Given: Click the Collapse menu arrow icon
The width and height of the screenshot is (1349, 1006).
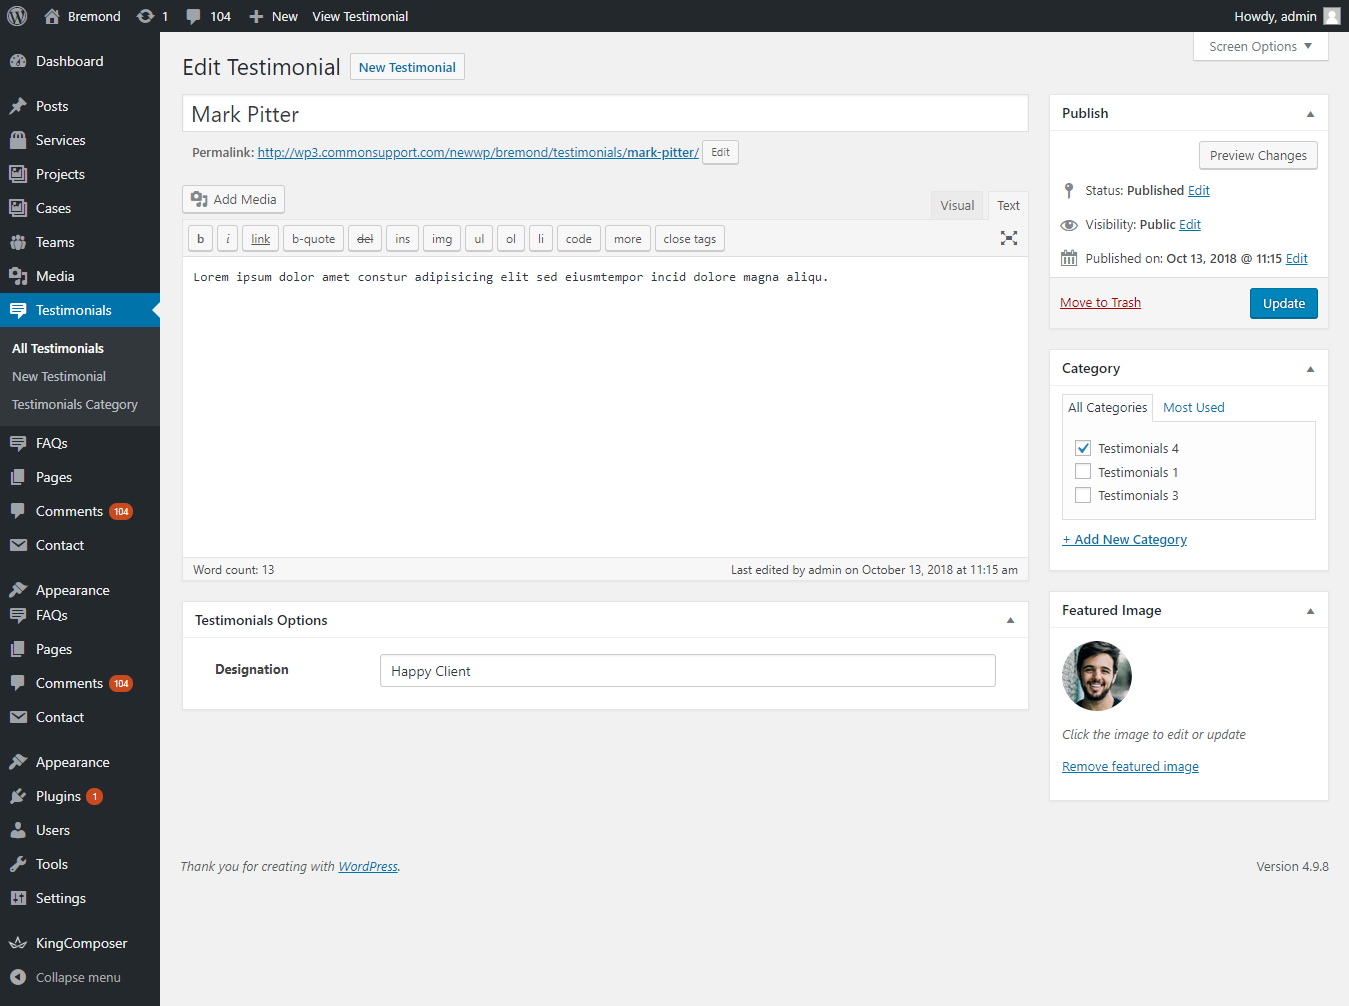Looking at the screenshot, I should 18,977.
